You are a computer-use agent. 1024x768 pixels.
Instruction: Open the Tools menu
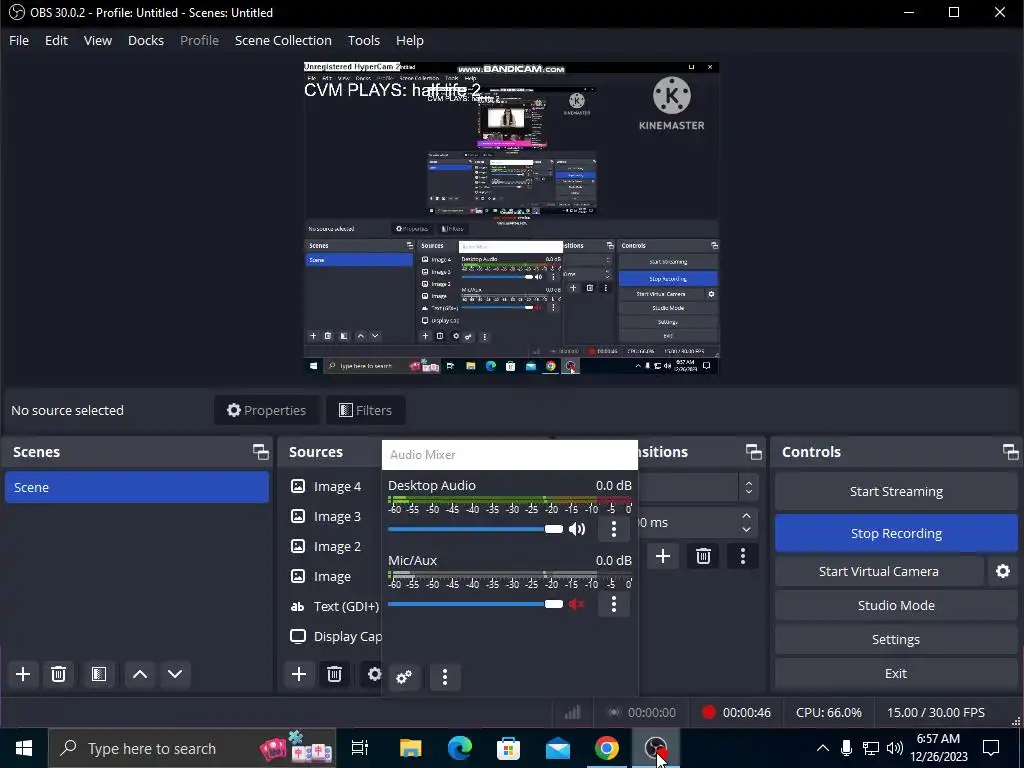click(x=364, y=40)
